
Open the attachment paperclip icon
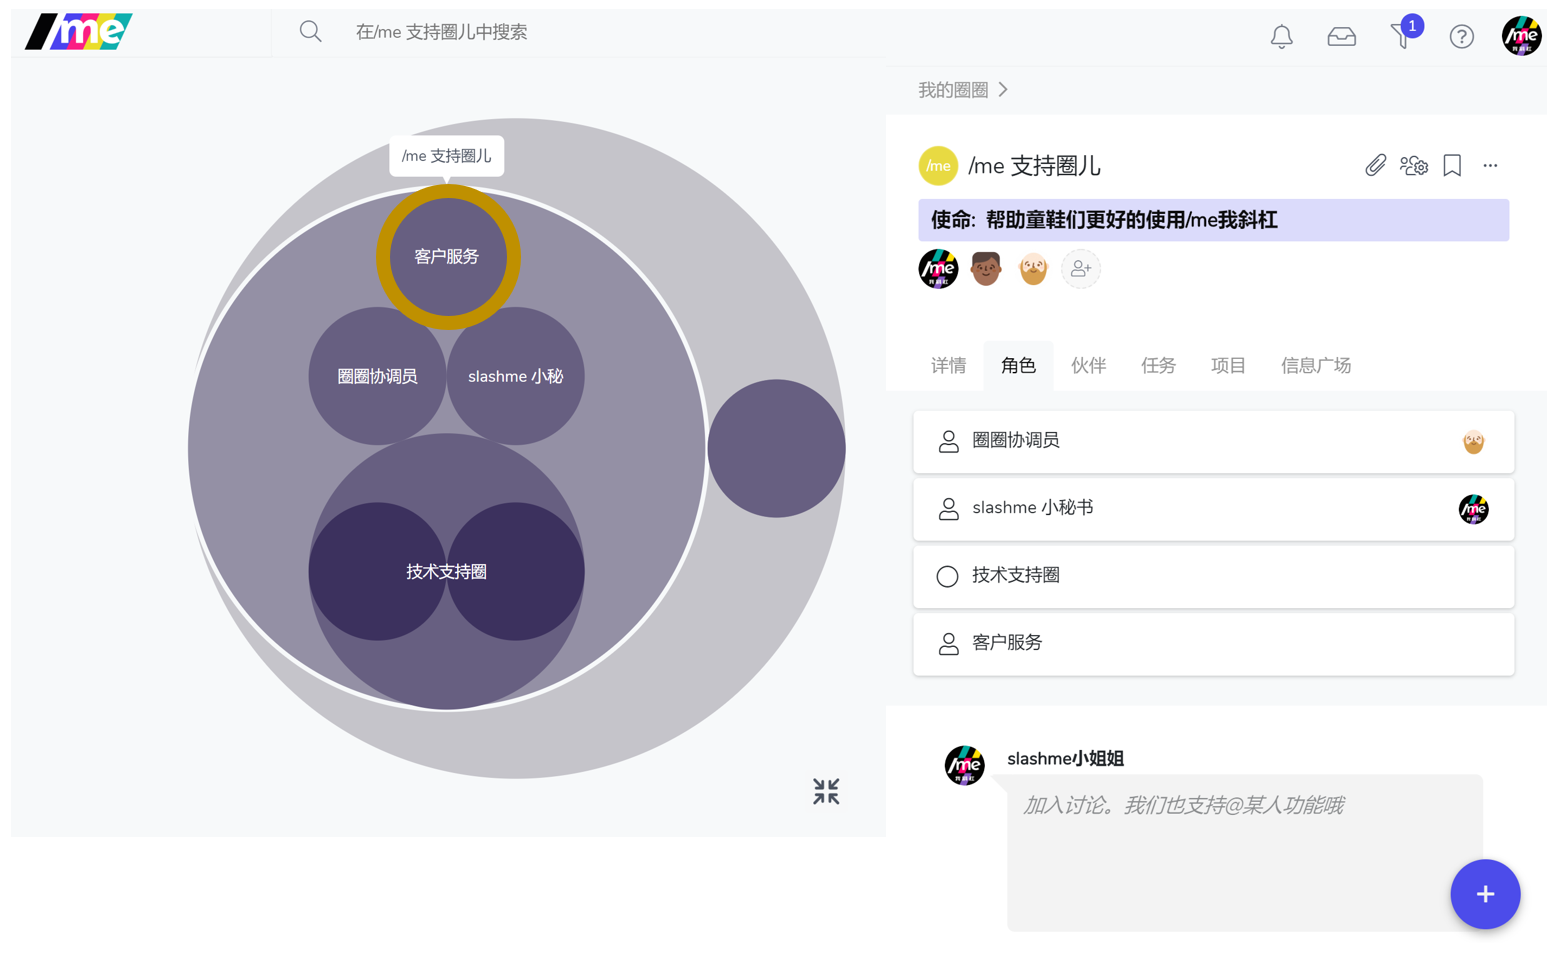(x=1375, y=166)
